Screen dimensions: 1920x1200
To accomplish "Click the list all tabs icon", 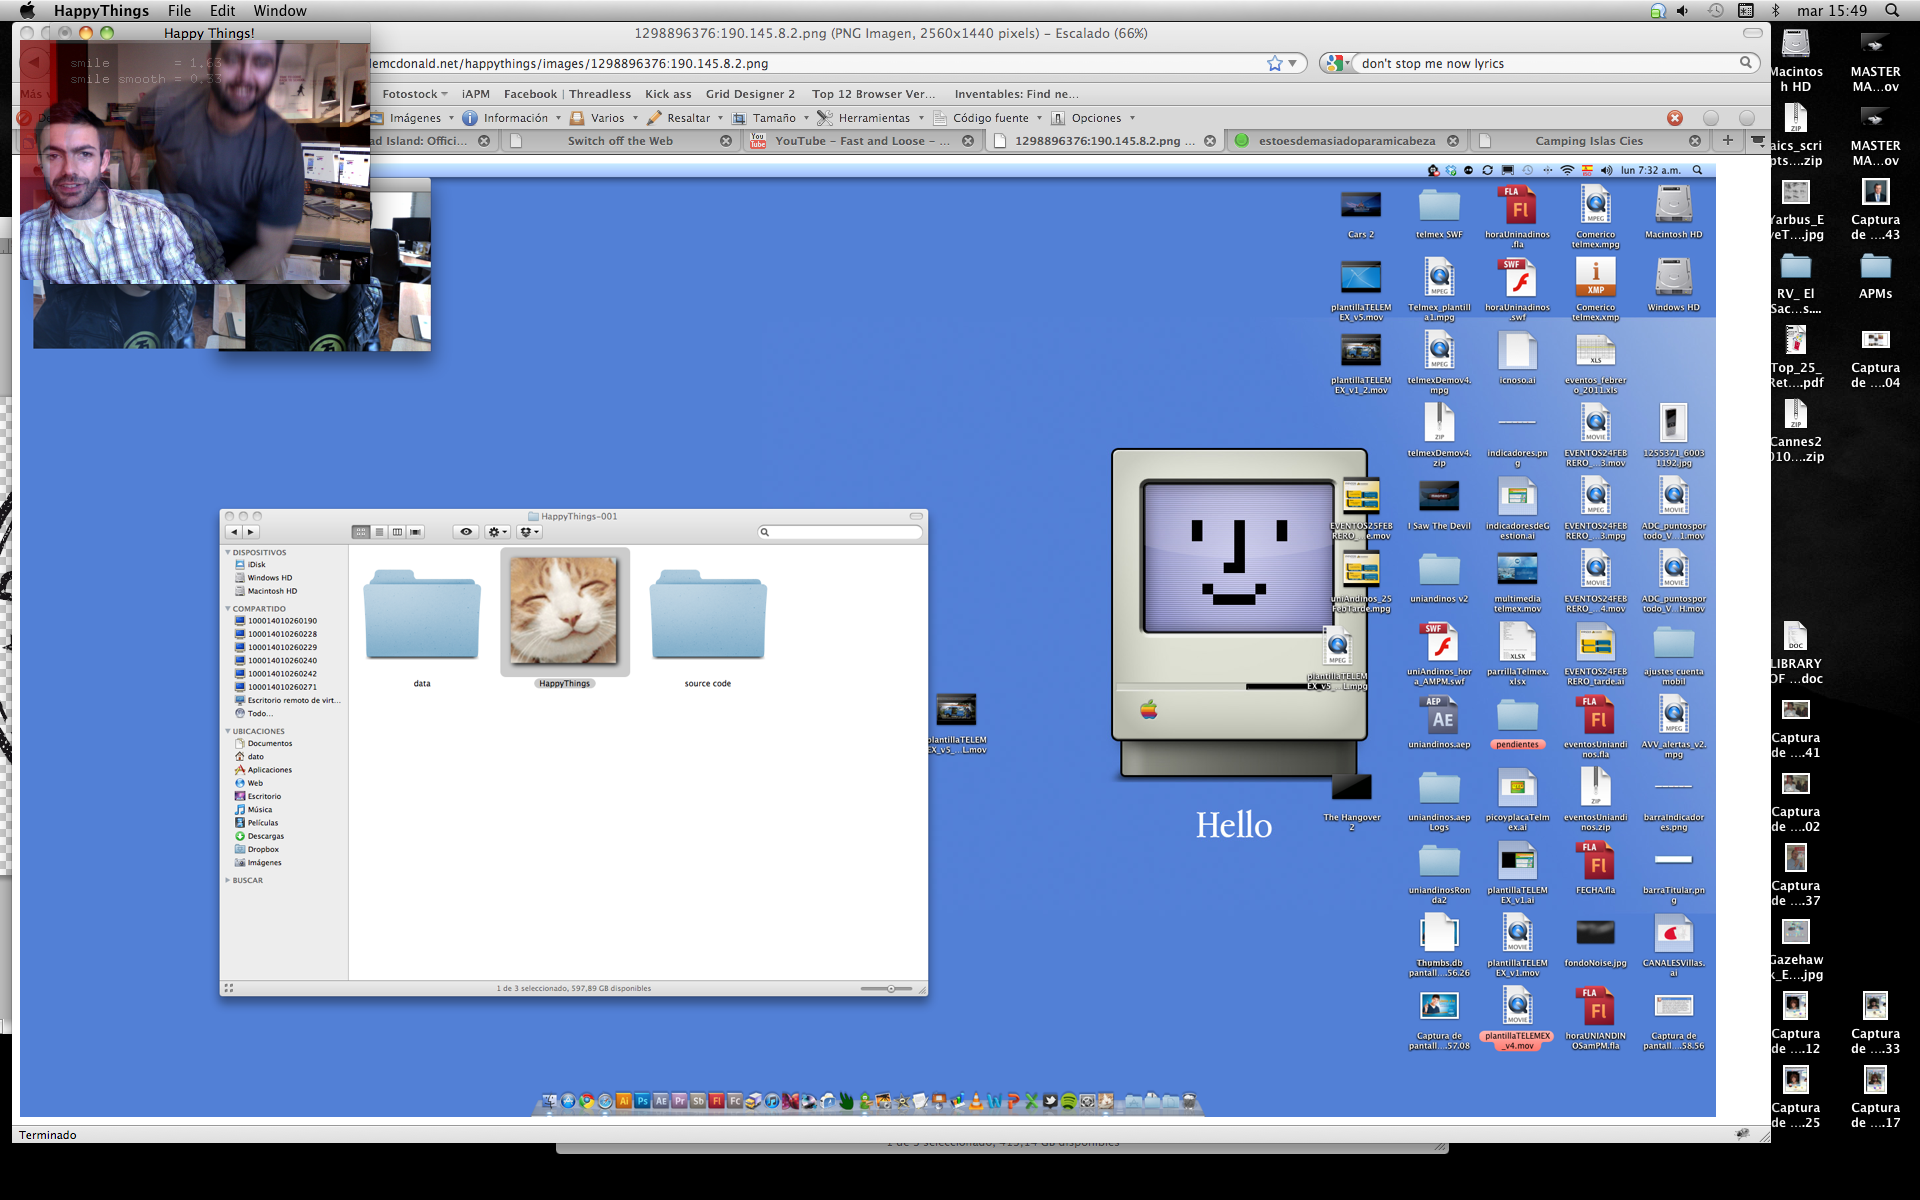I will [x=1758, y=140].
